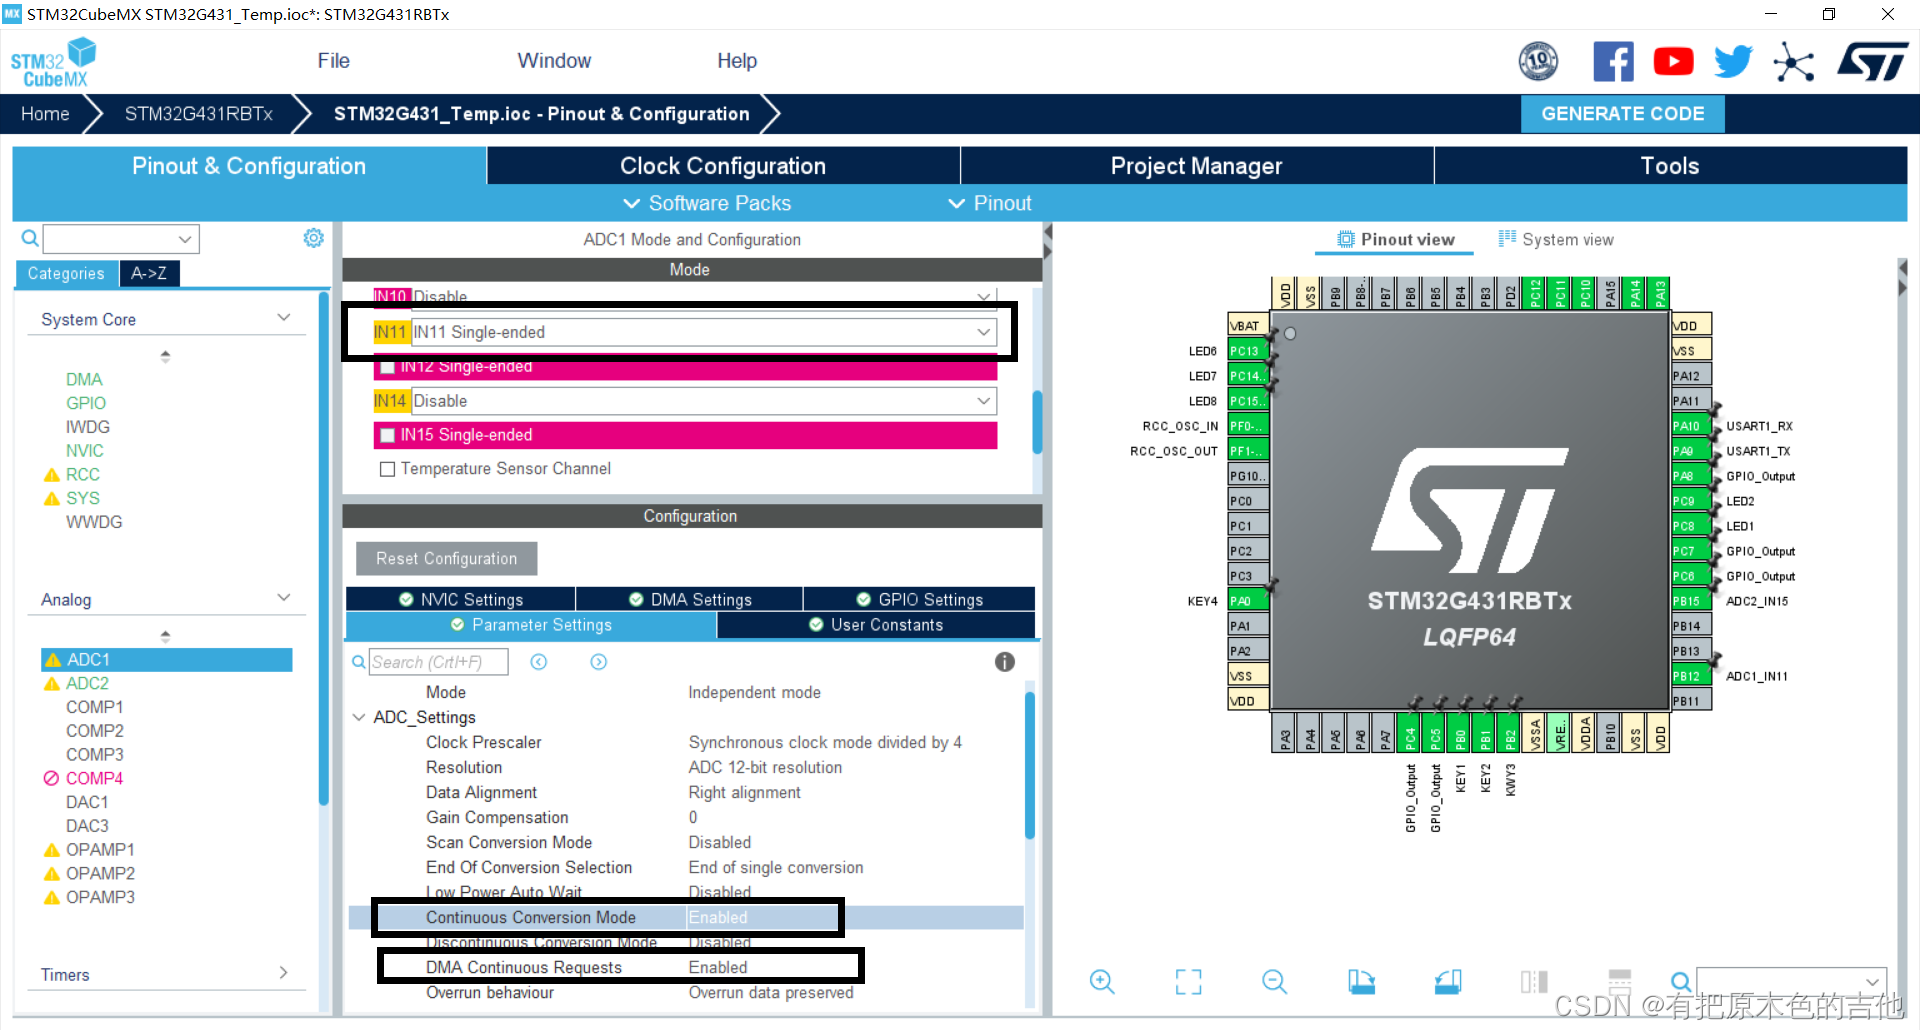The image size is (1920, 1030).
Task: Click the Parameter Settings search field
Action: click(x=437, y=661)
